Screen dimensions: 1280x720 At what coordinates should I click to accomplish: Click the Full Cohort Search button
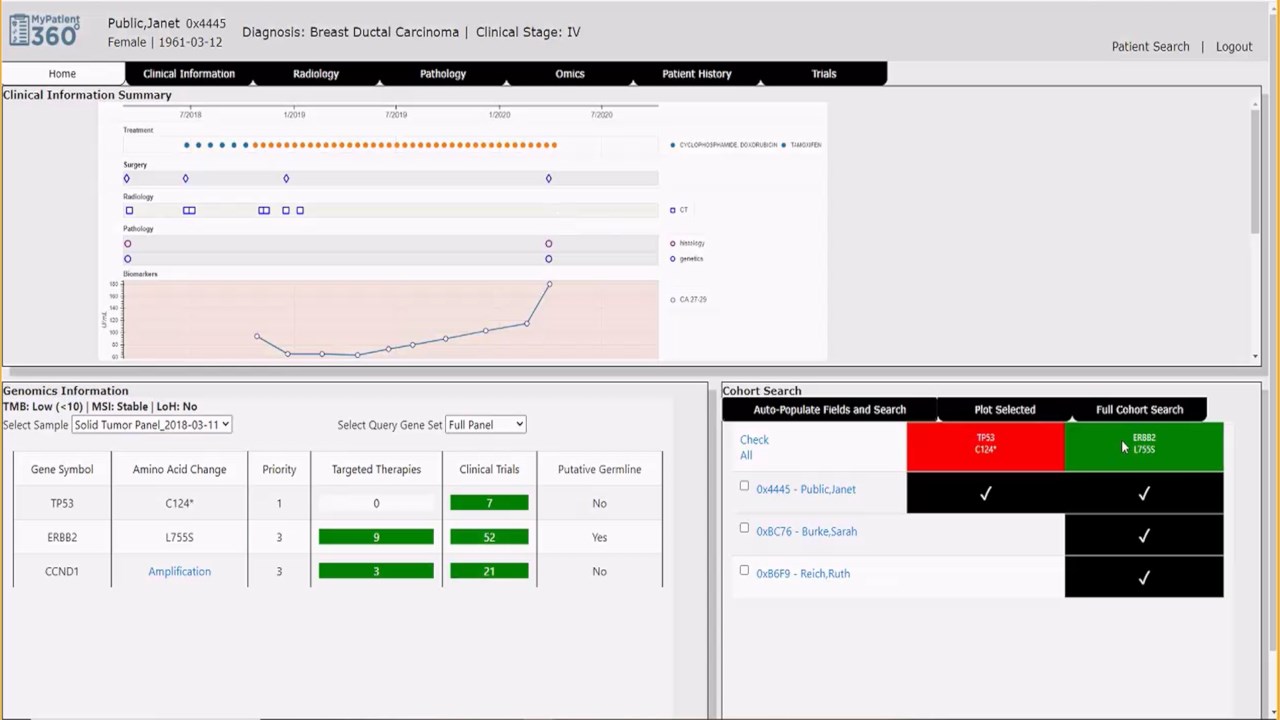(x=1139, y=409)
